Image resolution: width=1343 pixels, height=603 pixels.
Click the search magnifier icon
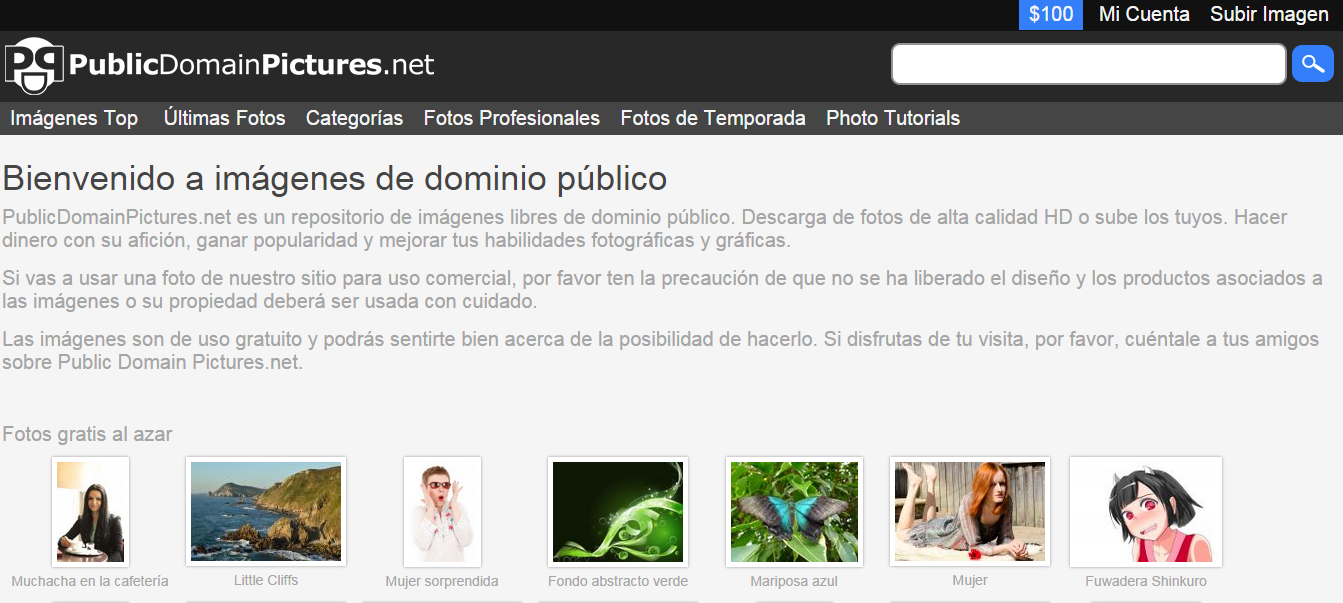[x=1312, y=63]
